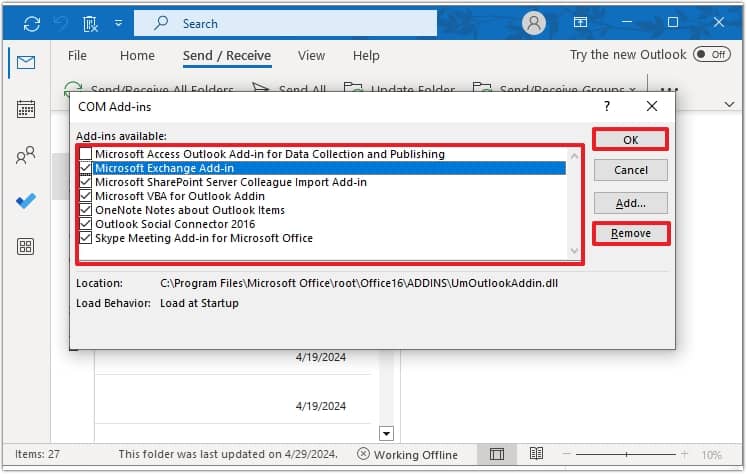
Task: Click the ribbon more commands ellipsis
Action: [669, 89]
